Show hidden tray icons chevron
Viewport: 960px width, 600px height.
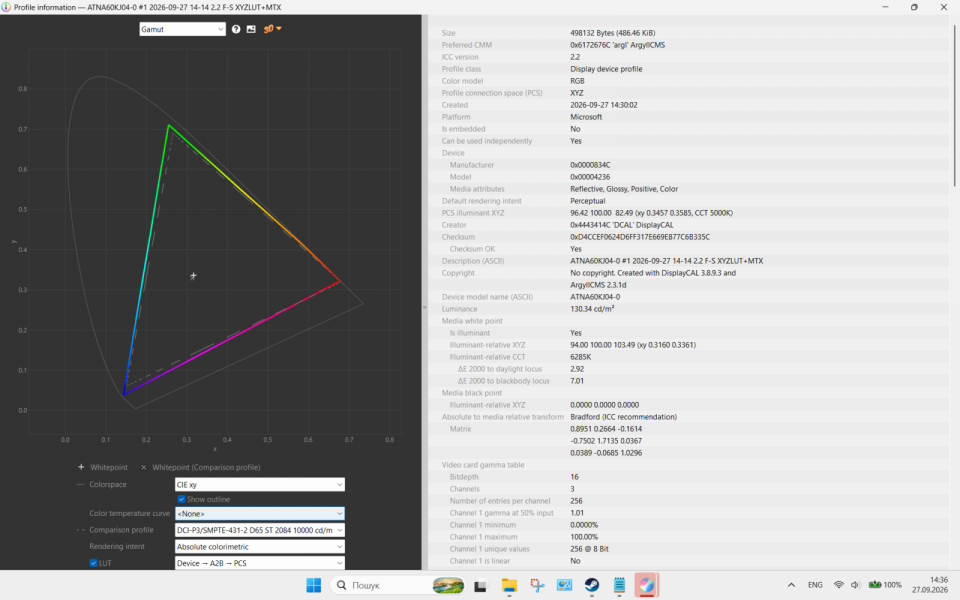coord(791,585)
